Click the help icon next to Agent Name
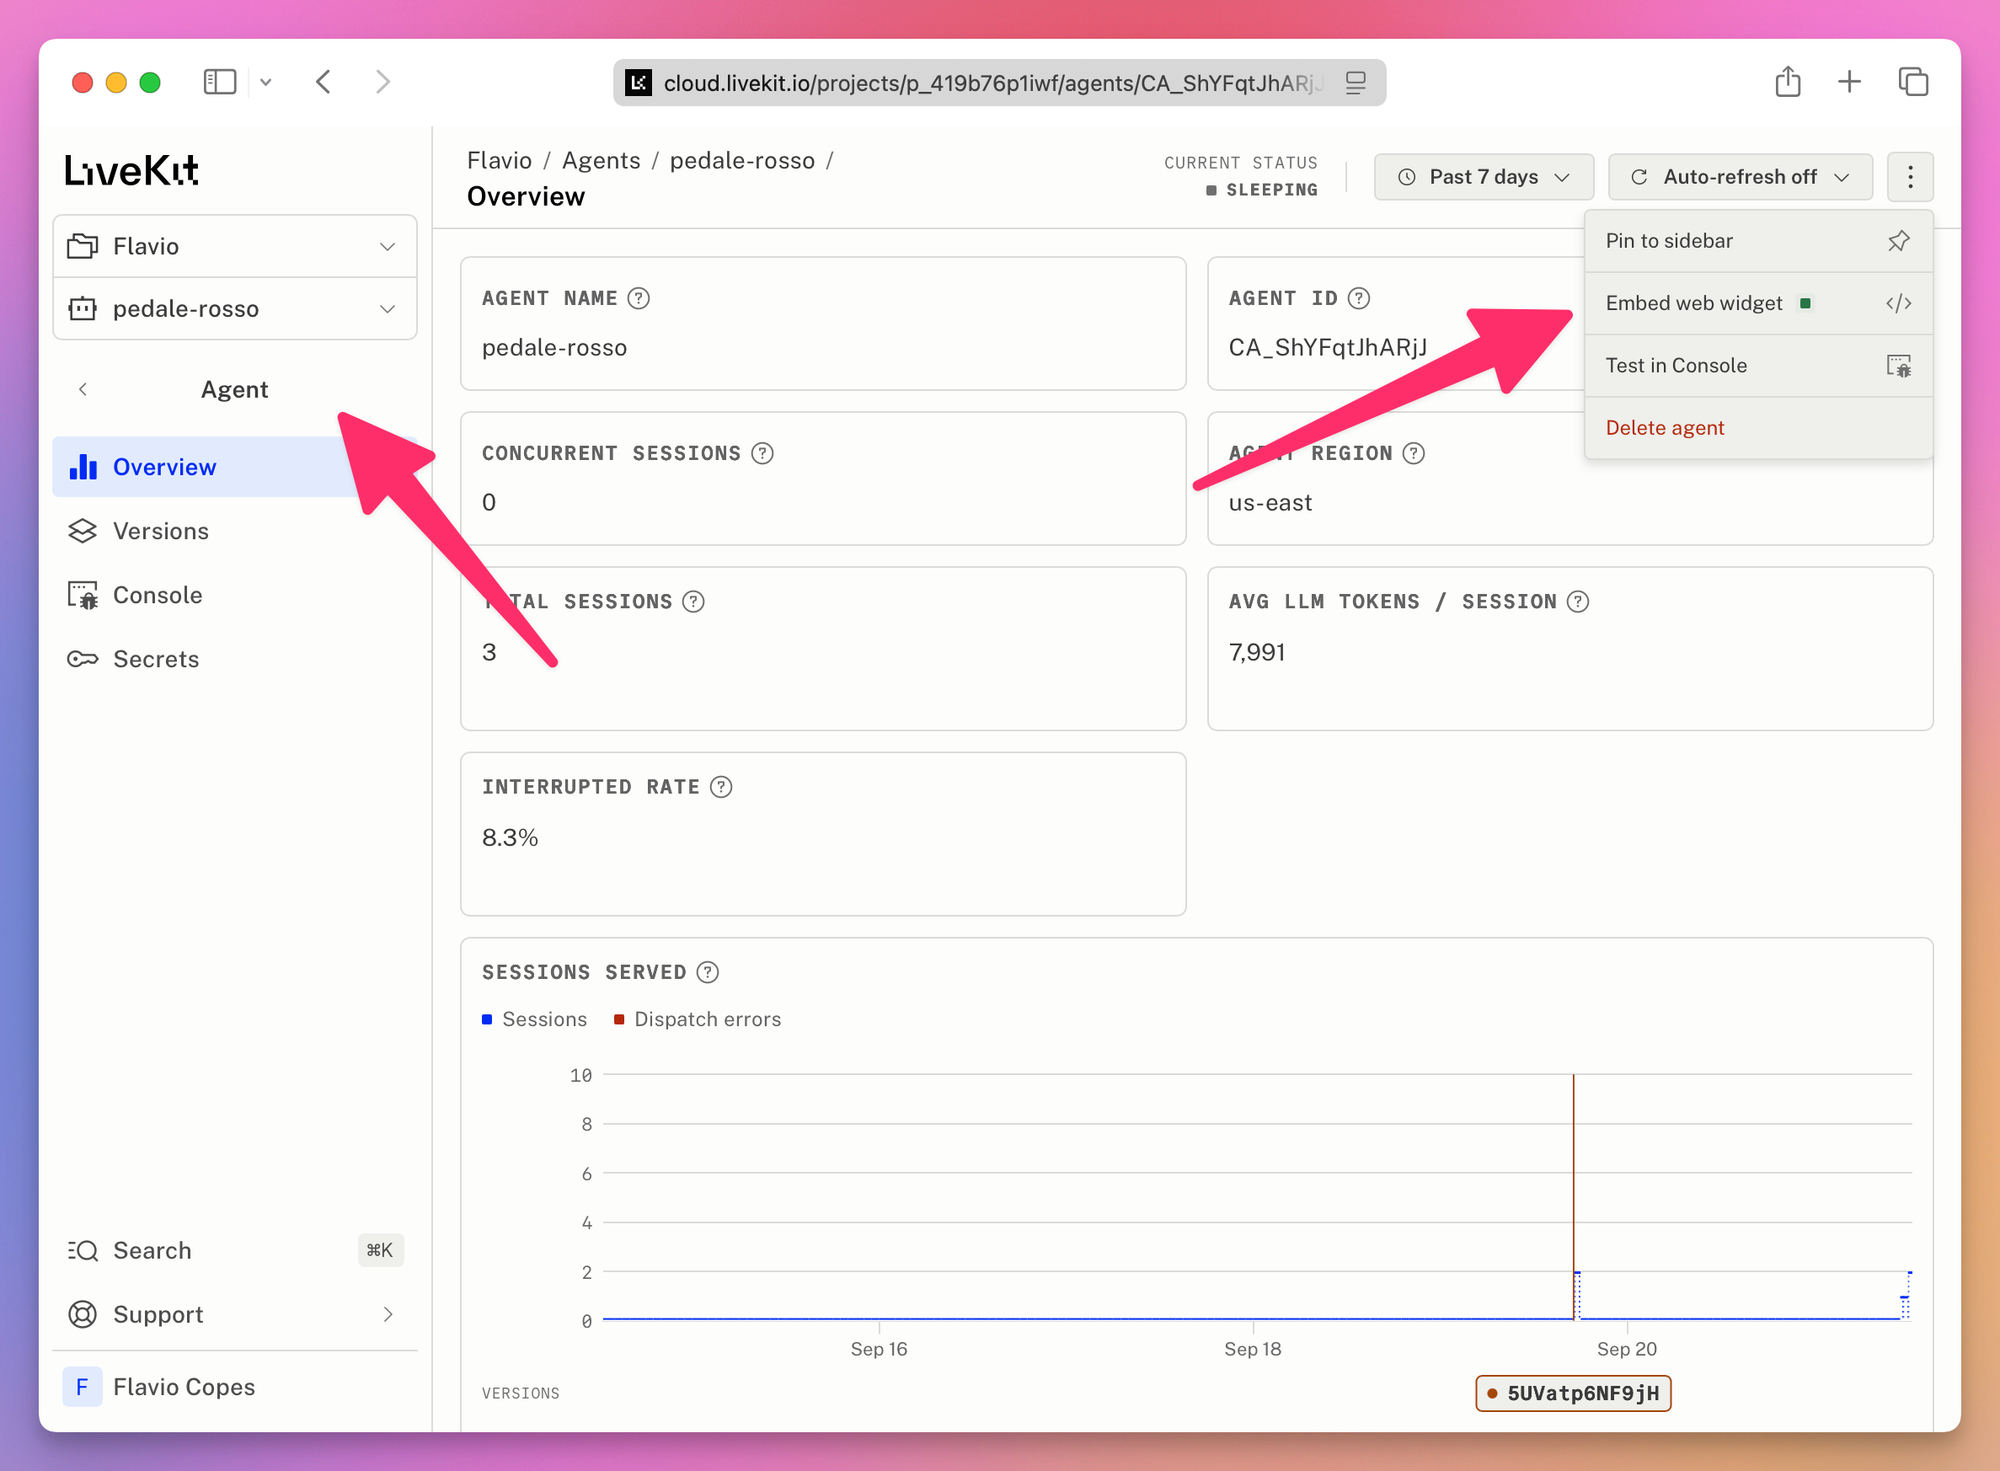 638,298
